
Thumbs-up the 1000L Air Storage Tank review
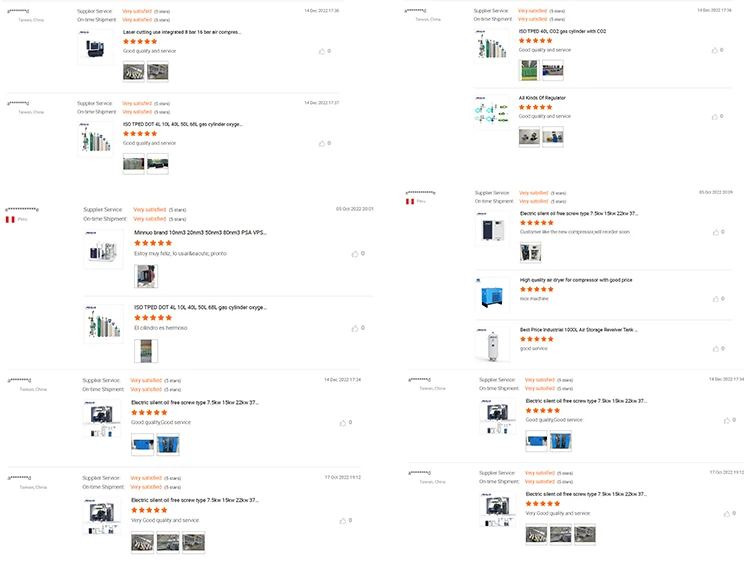coord(715,348)
